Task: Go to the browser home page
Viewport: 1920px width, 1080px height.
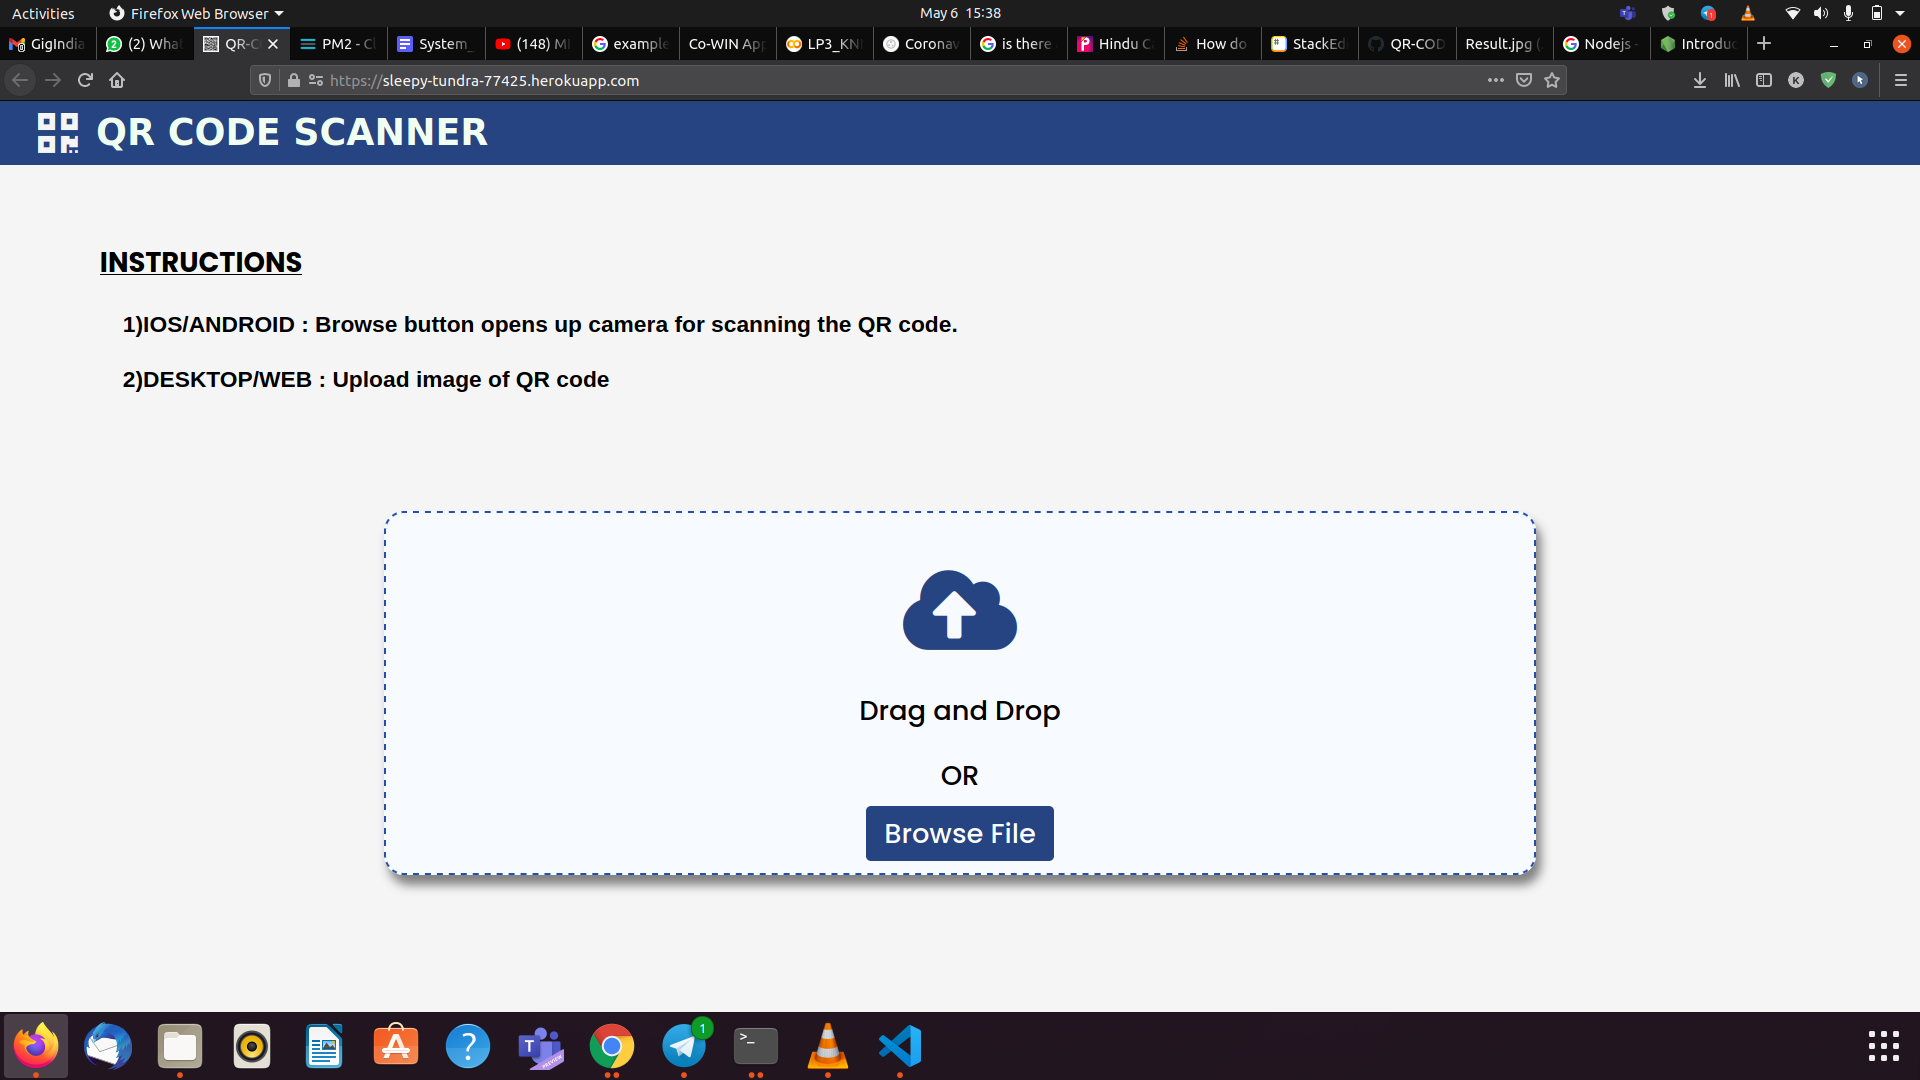Action: 117,80
